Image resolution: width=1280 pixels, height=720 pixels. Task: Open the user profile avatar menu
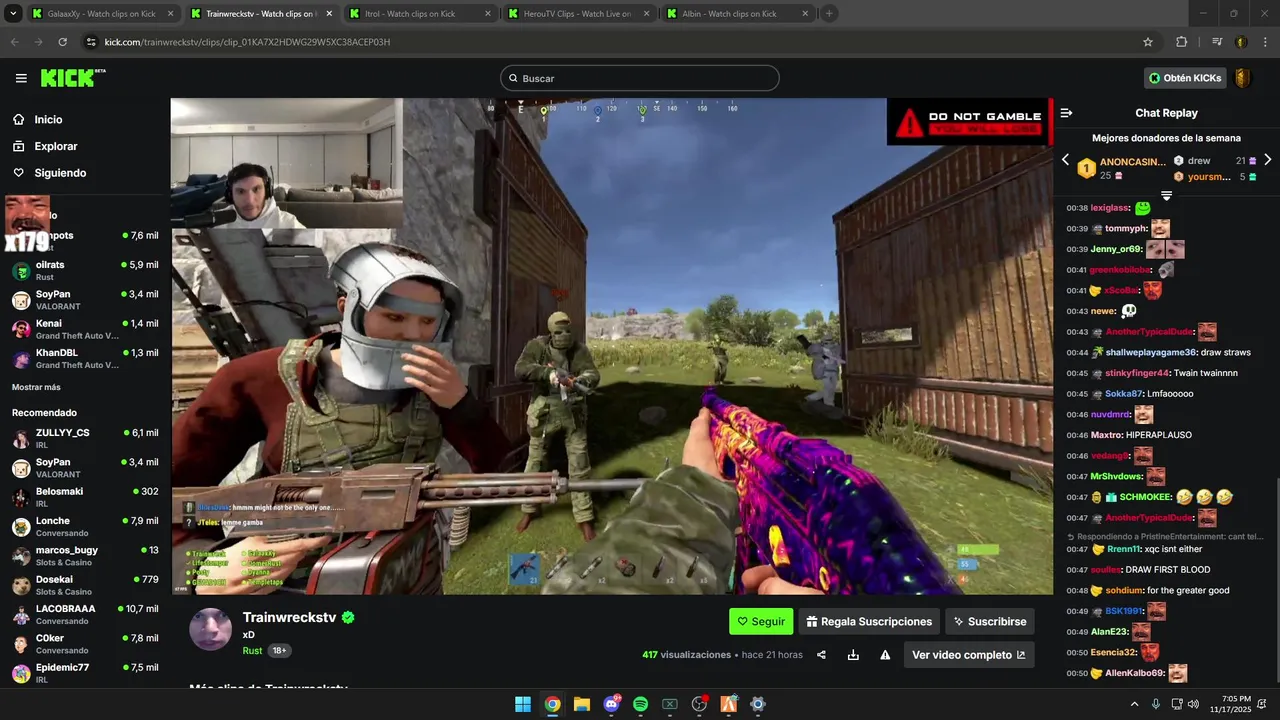[x=1243, y=78]
